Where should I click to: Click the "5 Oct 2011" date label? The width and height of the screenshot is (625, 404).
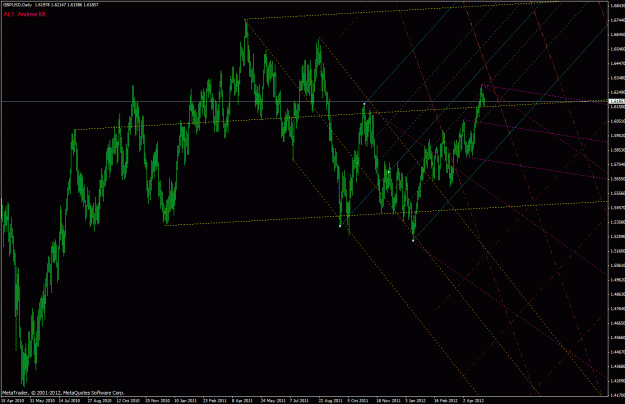click(358, 400)
